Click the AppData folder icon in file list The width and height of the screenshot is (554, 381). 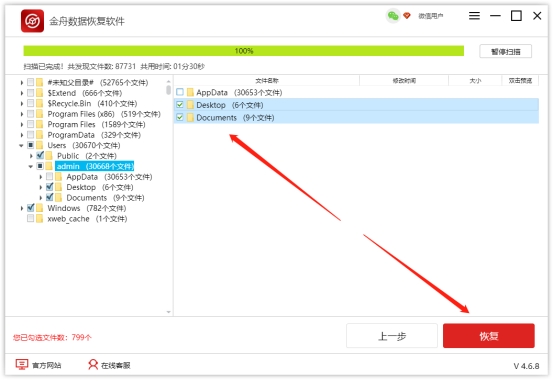[x=190, y=93]
